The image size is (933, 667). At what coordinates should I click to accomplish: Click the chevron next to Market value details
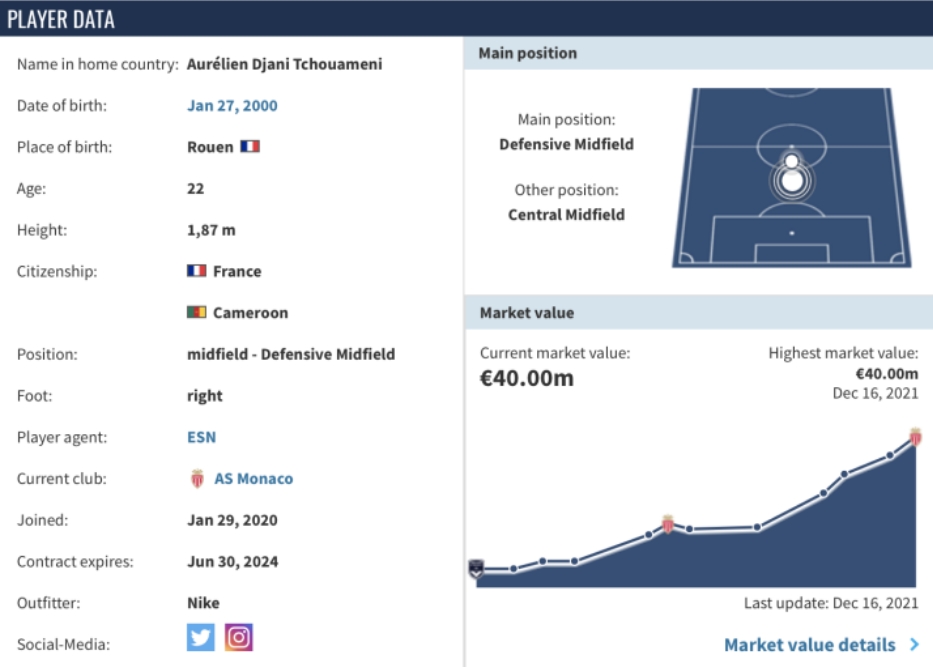(x=915, y=645)
